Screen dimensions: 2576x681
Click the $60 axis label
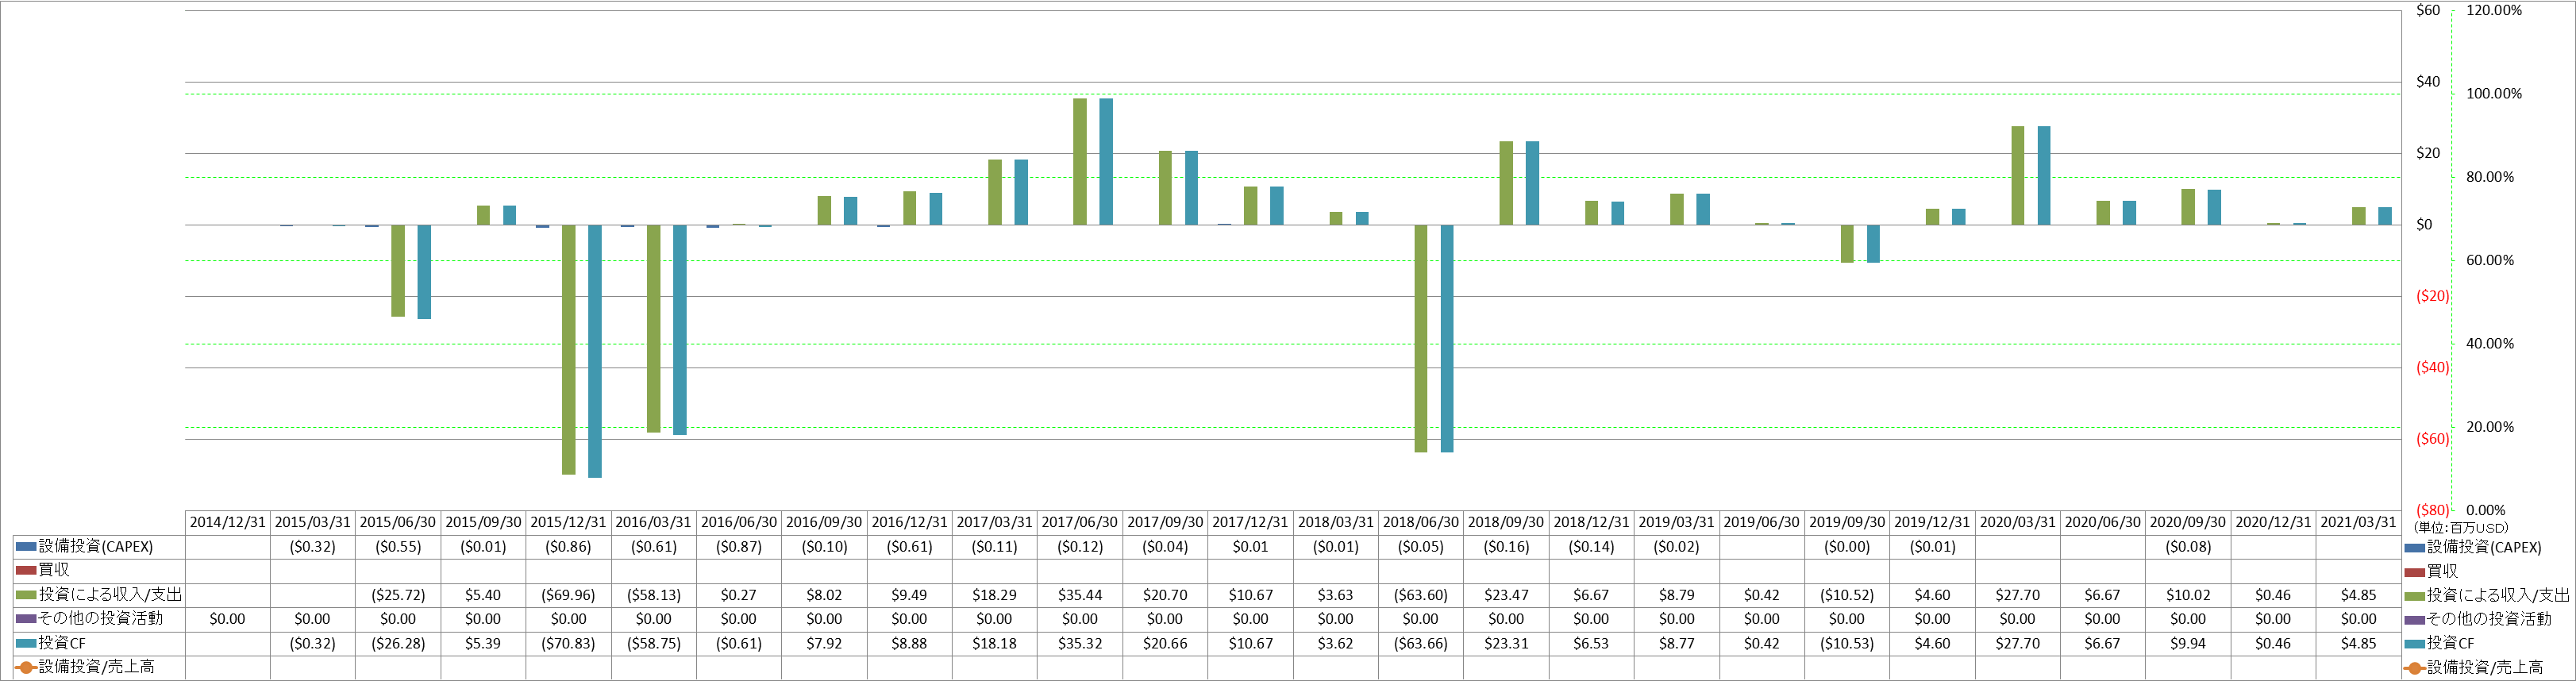2428,11
